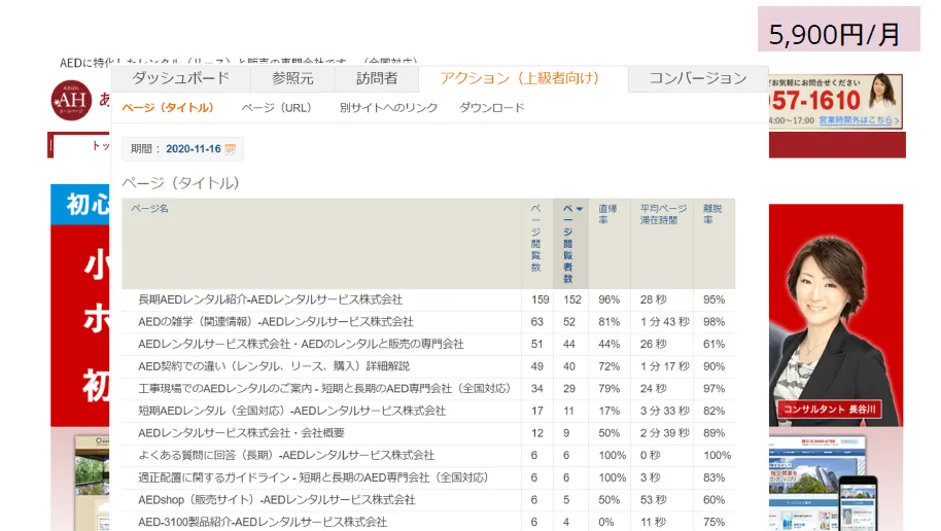The image size is (941, 531).
Task: Click bounce rate value 44%
Action: 609,344
